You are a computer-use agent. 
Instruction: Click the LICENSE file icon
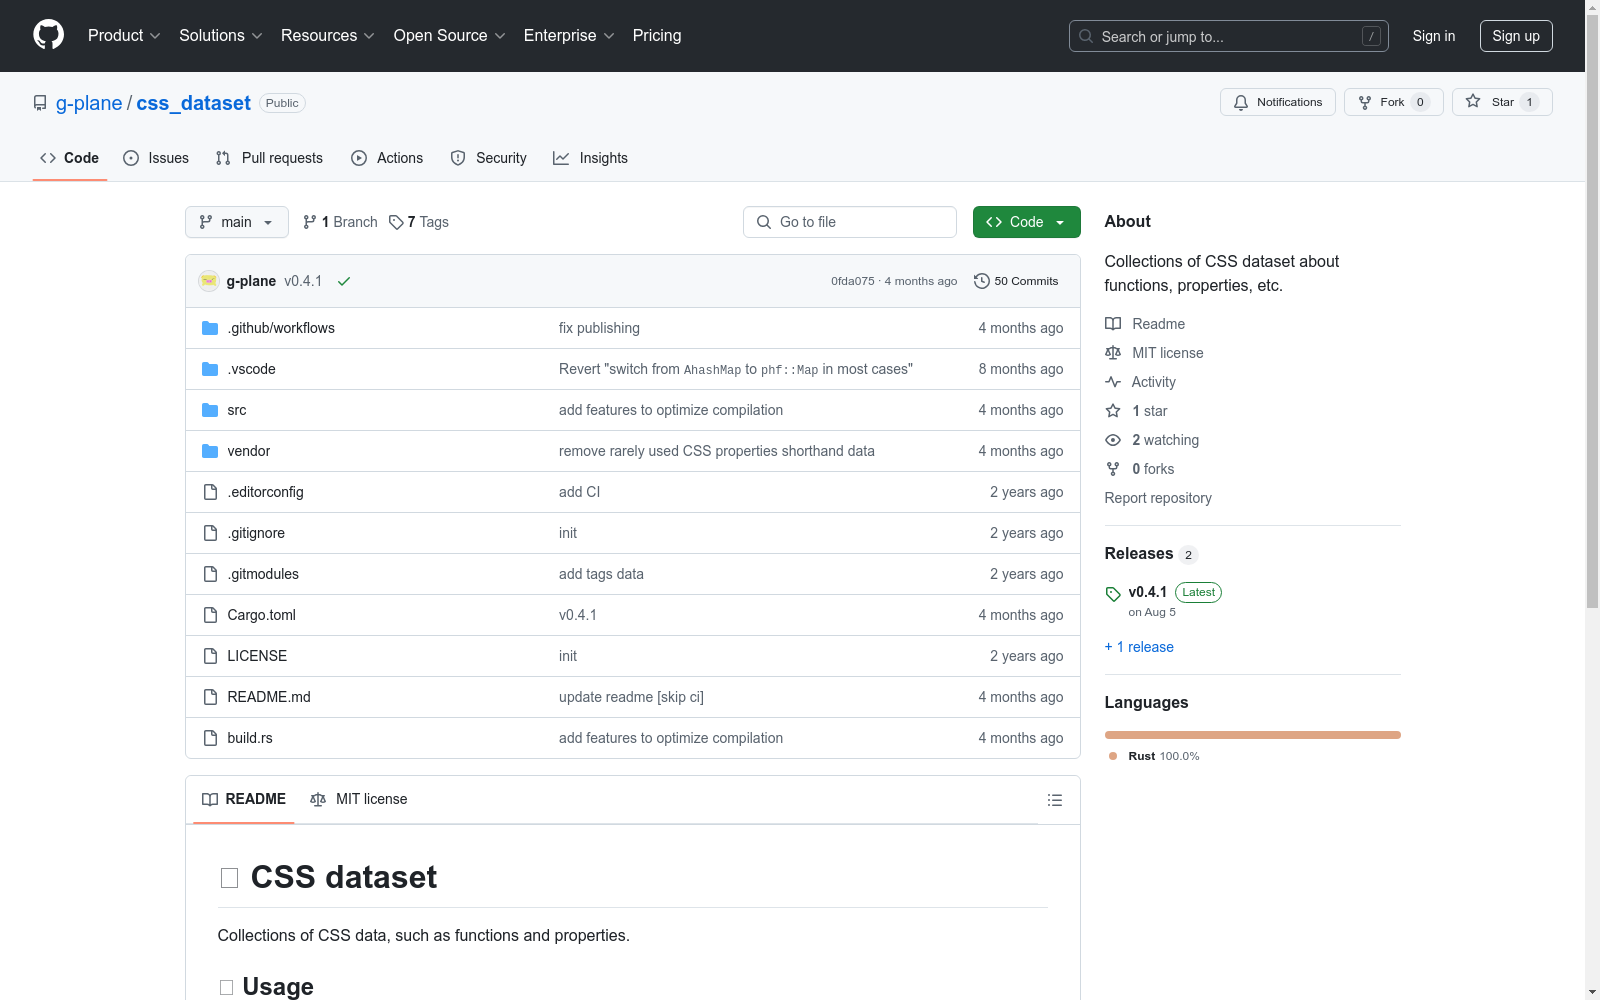tap(210, 656)
